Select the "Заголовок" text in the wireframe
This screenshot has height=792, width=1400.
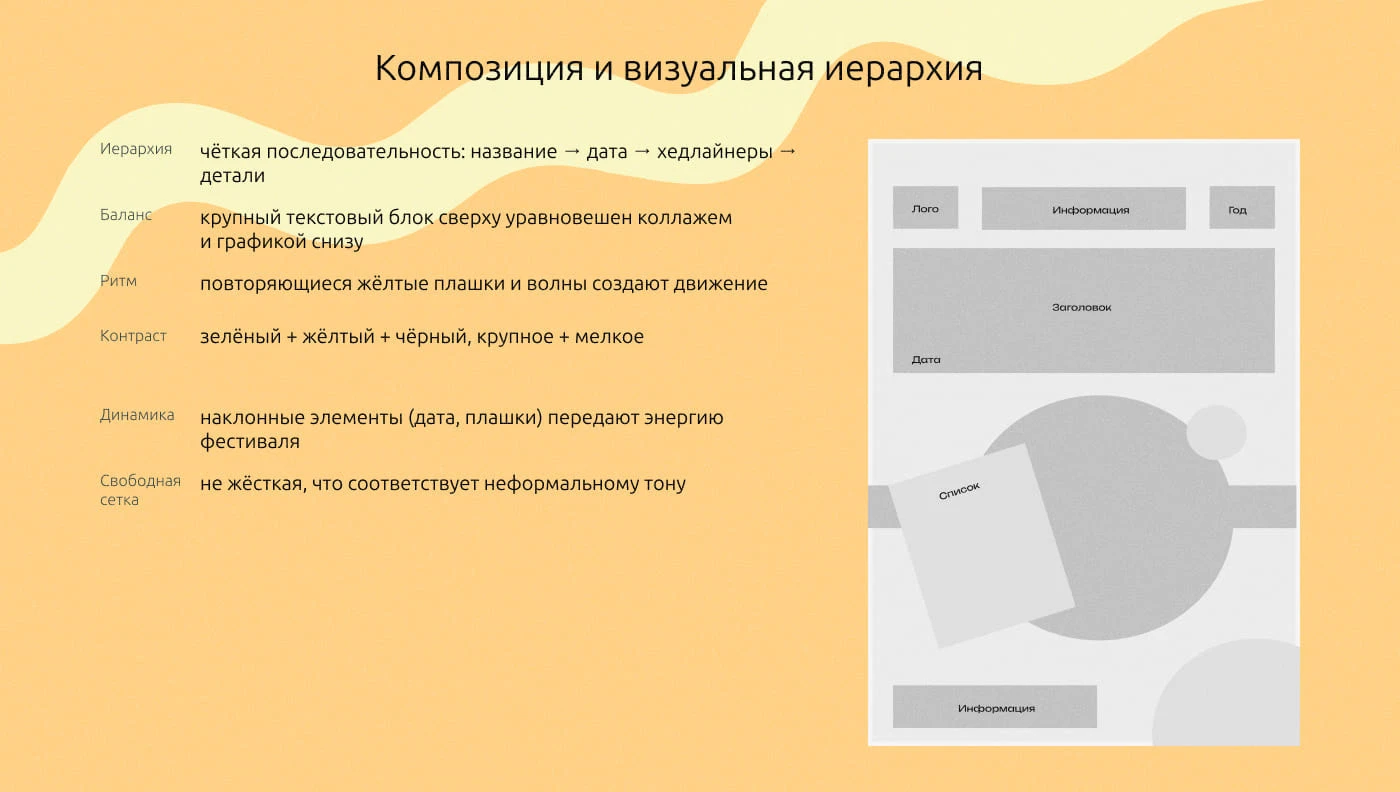1082,307
